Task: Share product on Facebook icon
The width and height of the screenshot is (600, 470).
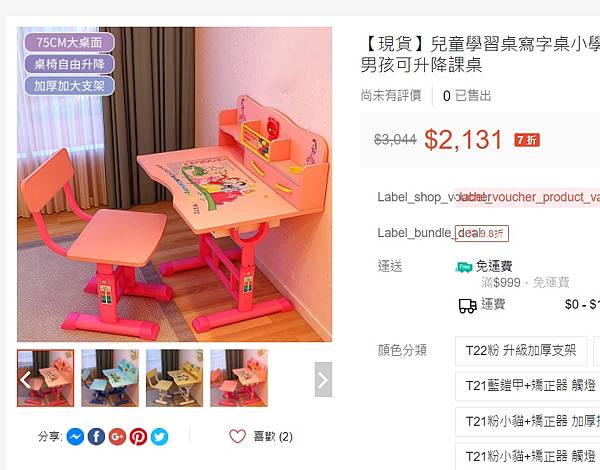Action: 96,437
